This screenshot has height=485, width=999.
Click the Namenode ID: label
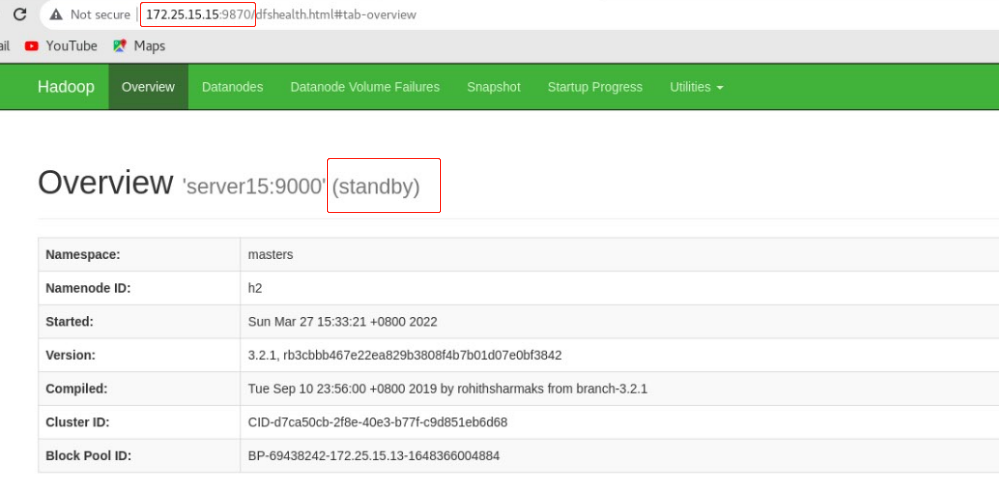click(x=88, y=288)
